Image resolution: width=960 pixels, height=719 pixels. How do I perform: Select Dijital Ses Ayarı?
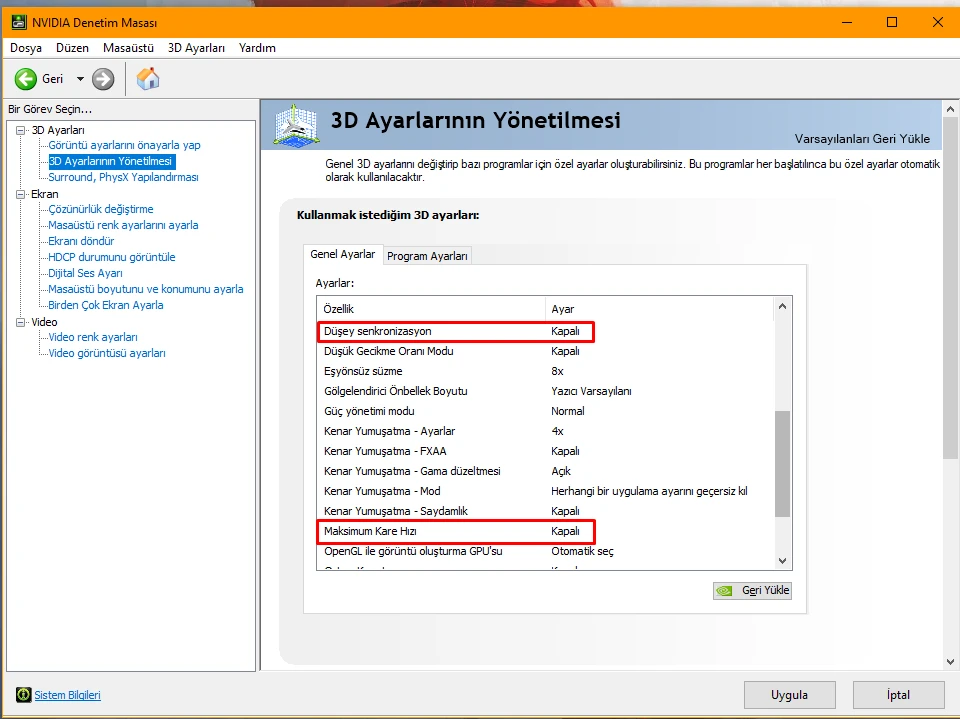[86, 273]
